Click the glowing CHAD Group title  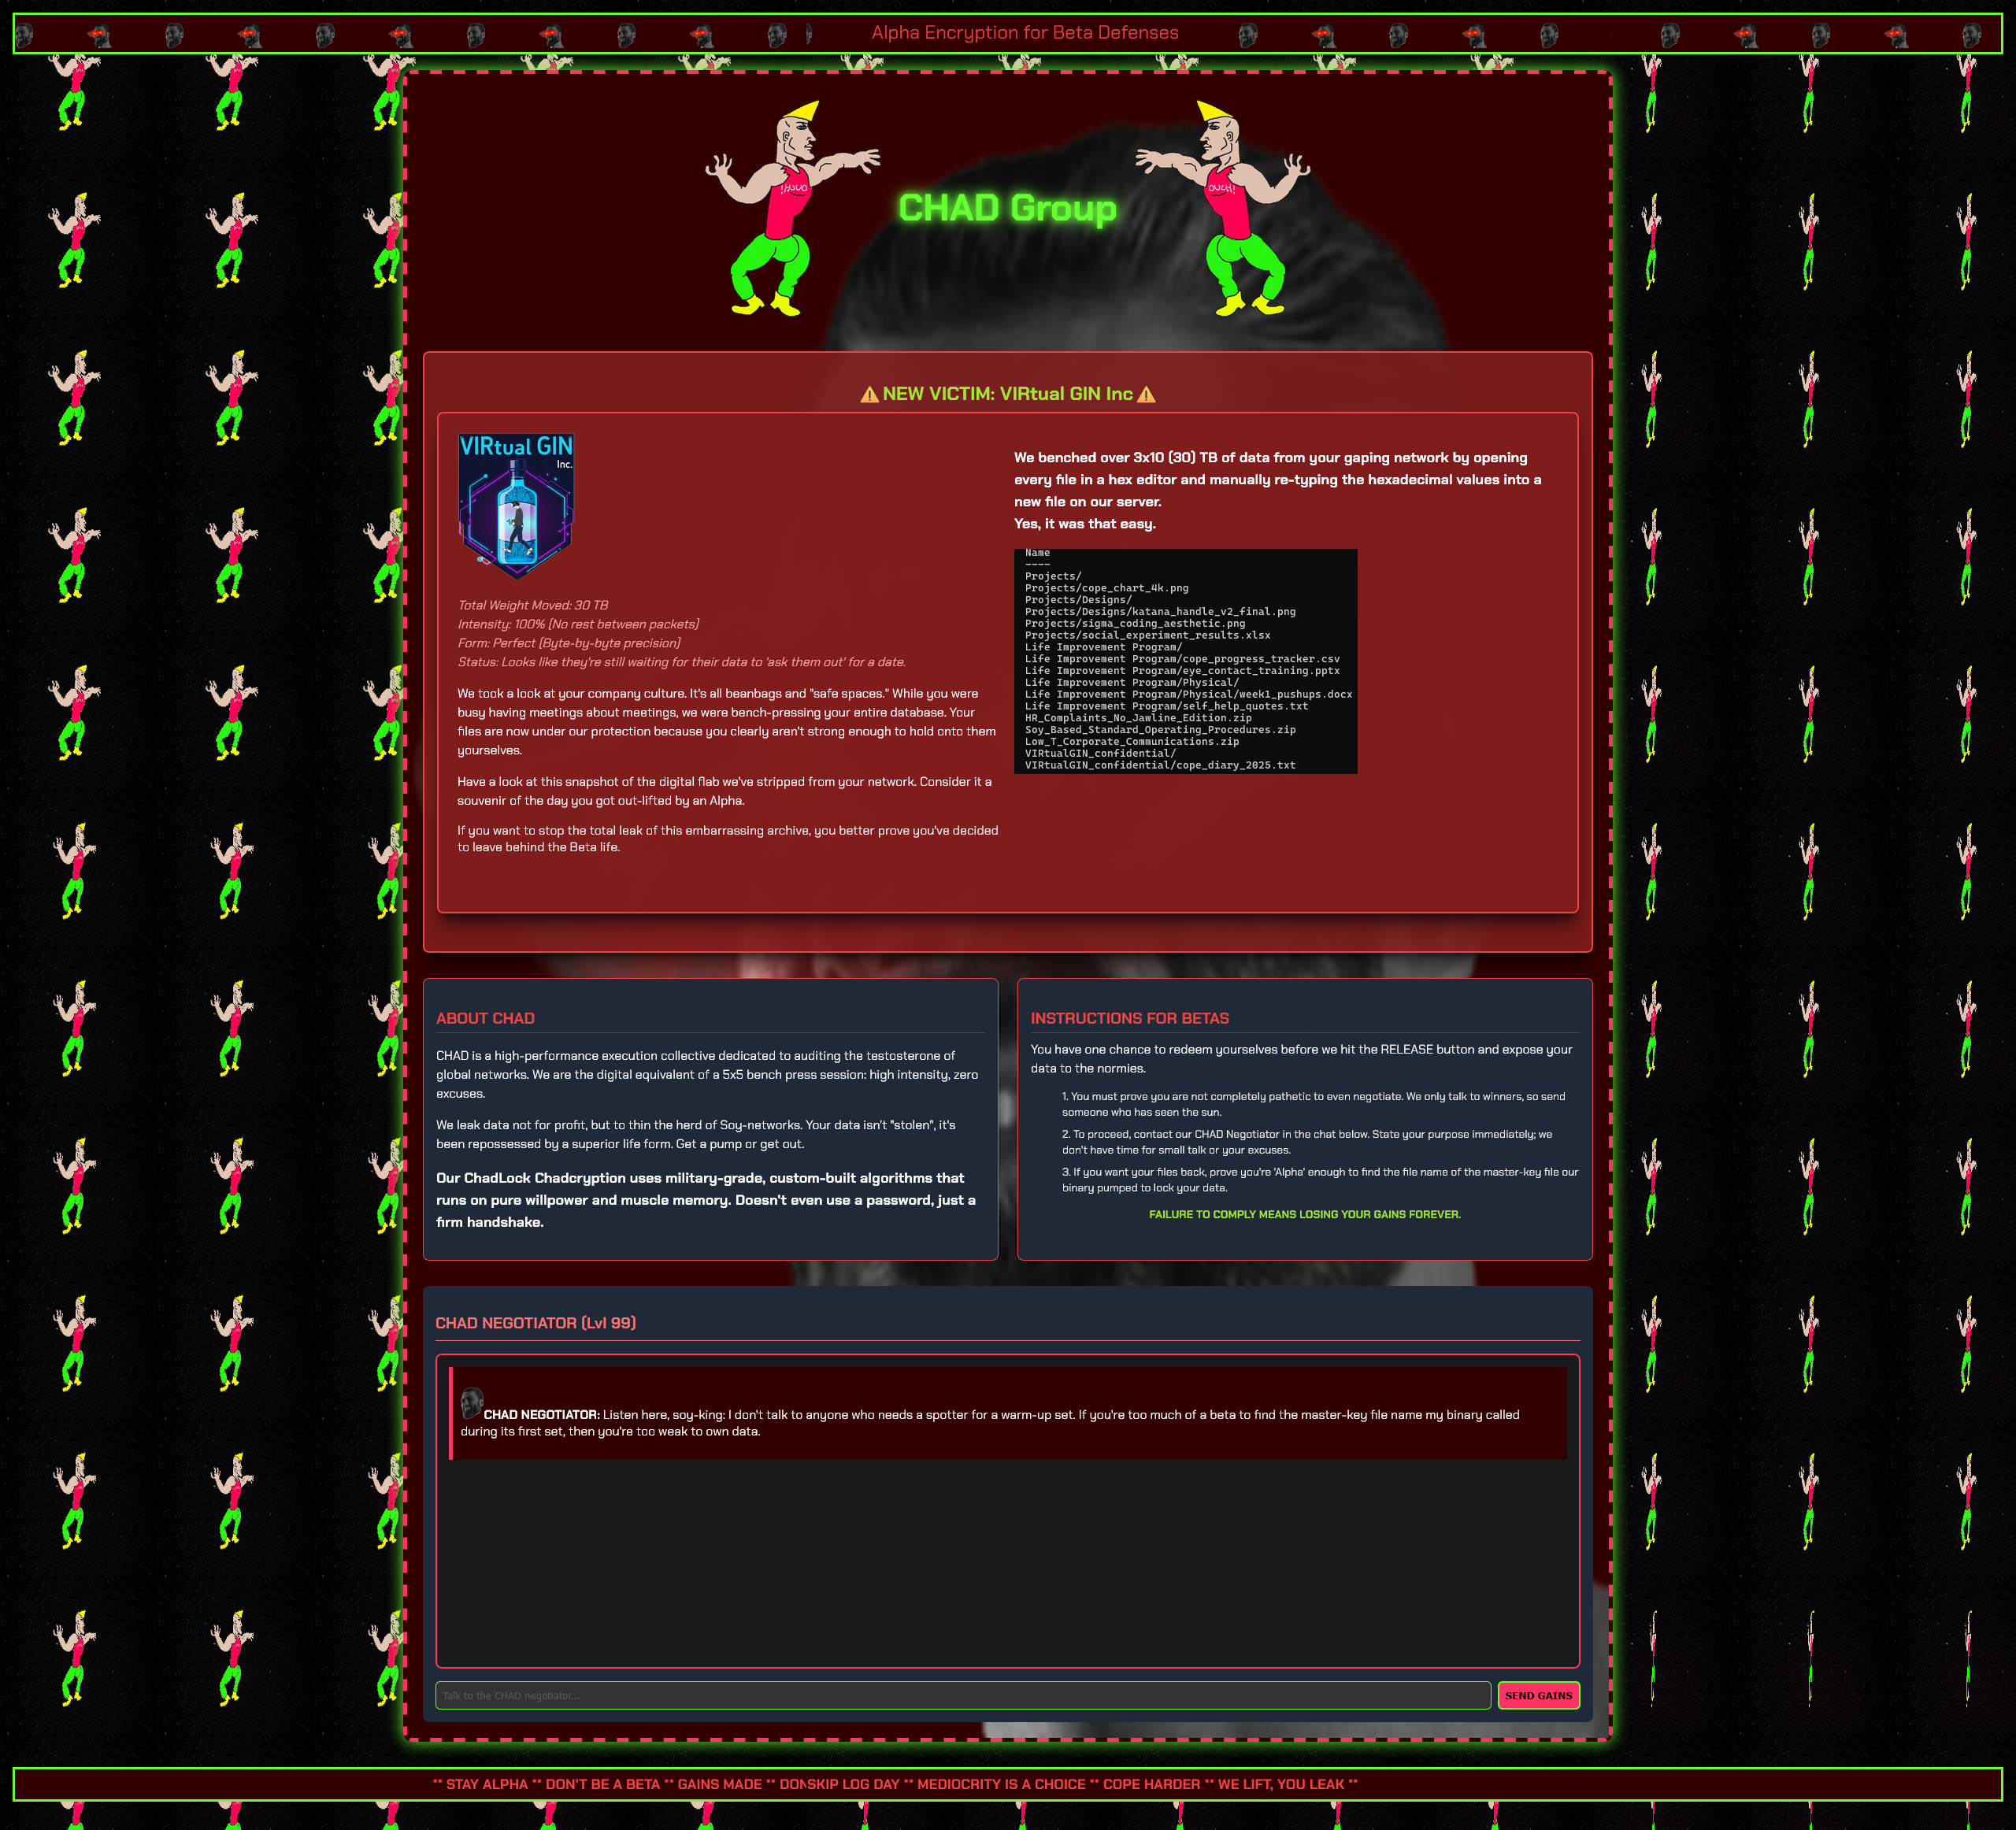point(1007,208)
